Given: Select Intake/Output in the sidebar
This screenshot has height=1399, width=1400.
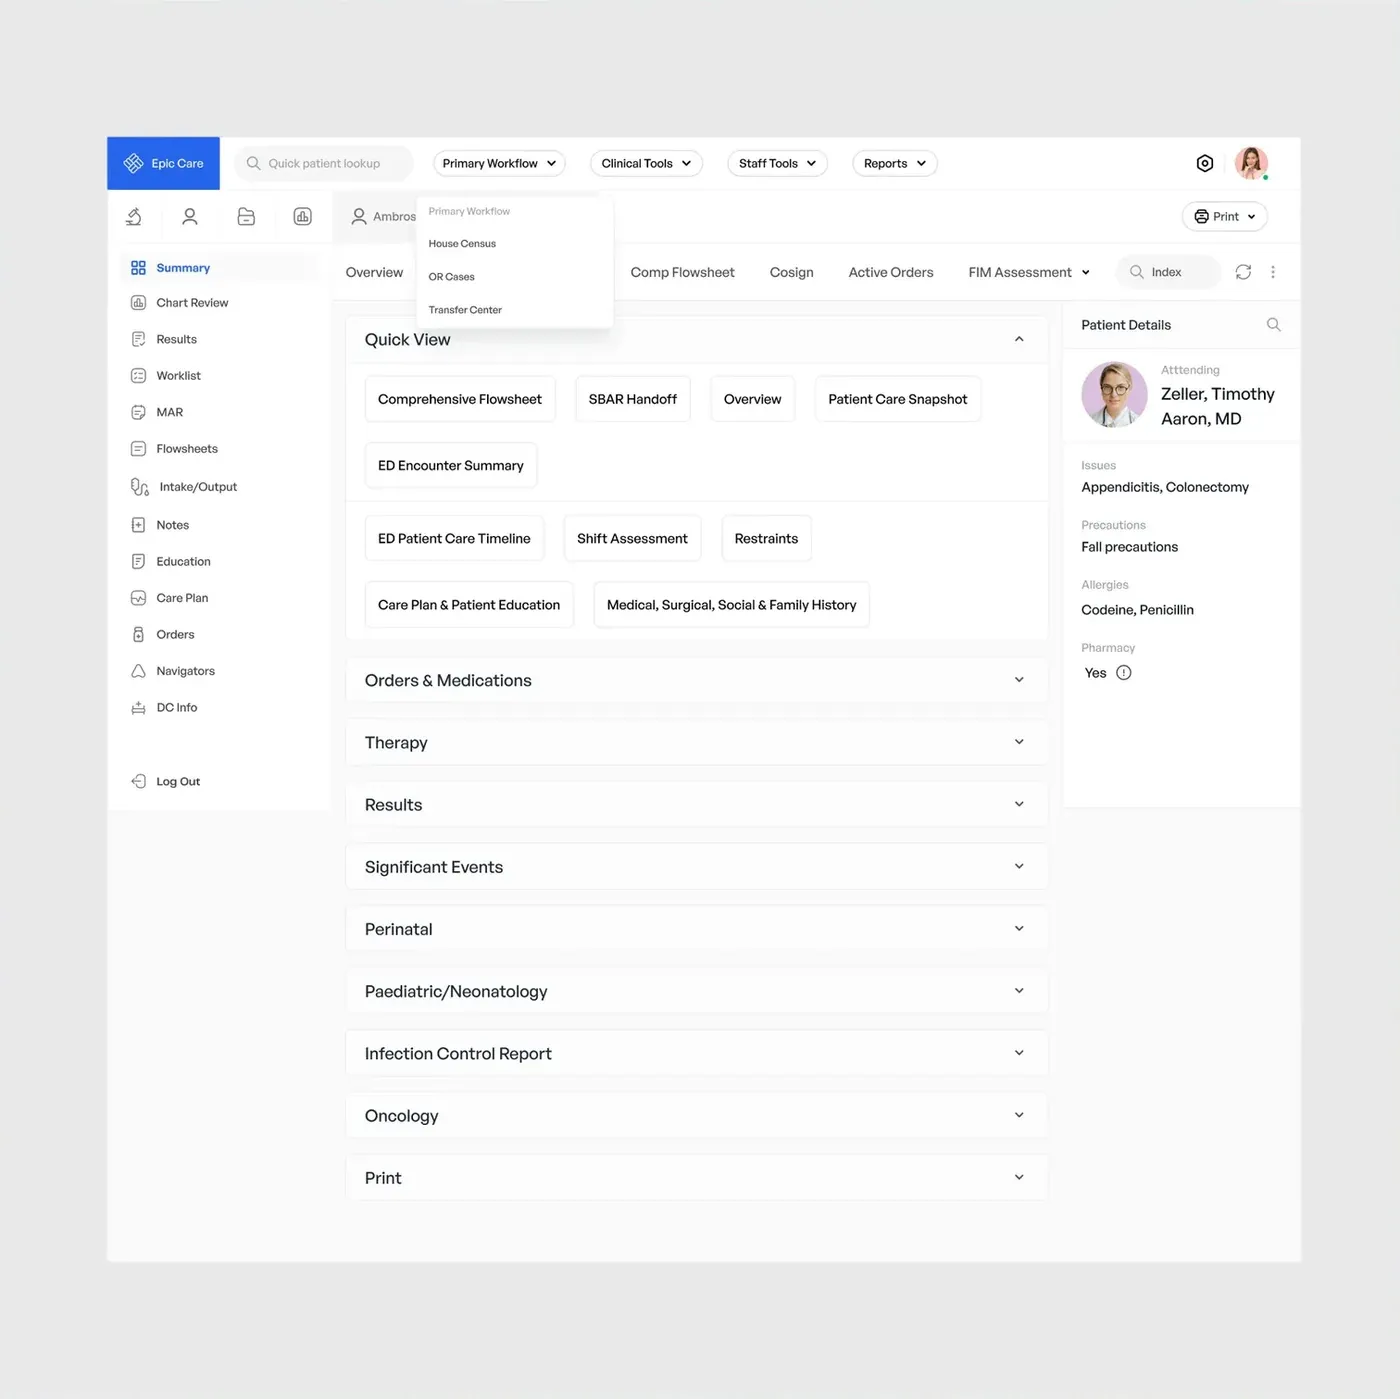Looking at the screenshot, I should click(198, 487).
